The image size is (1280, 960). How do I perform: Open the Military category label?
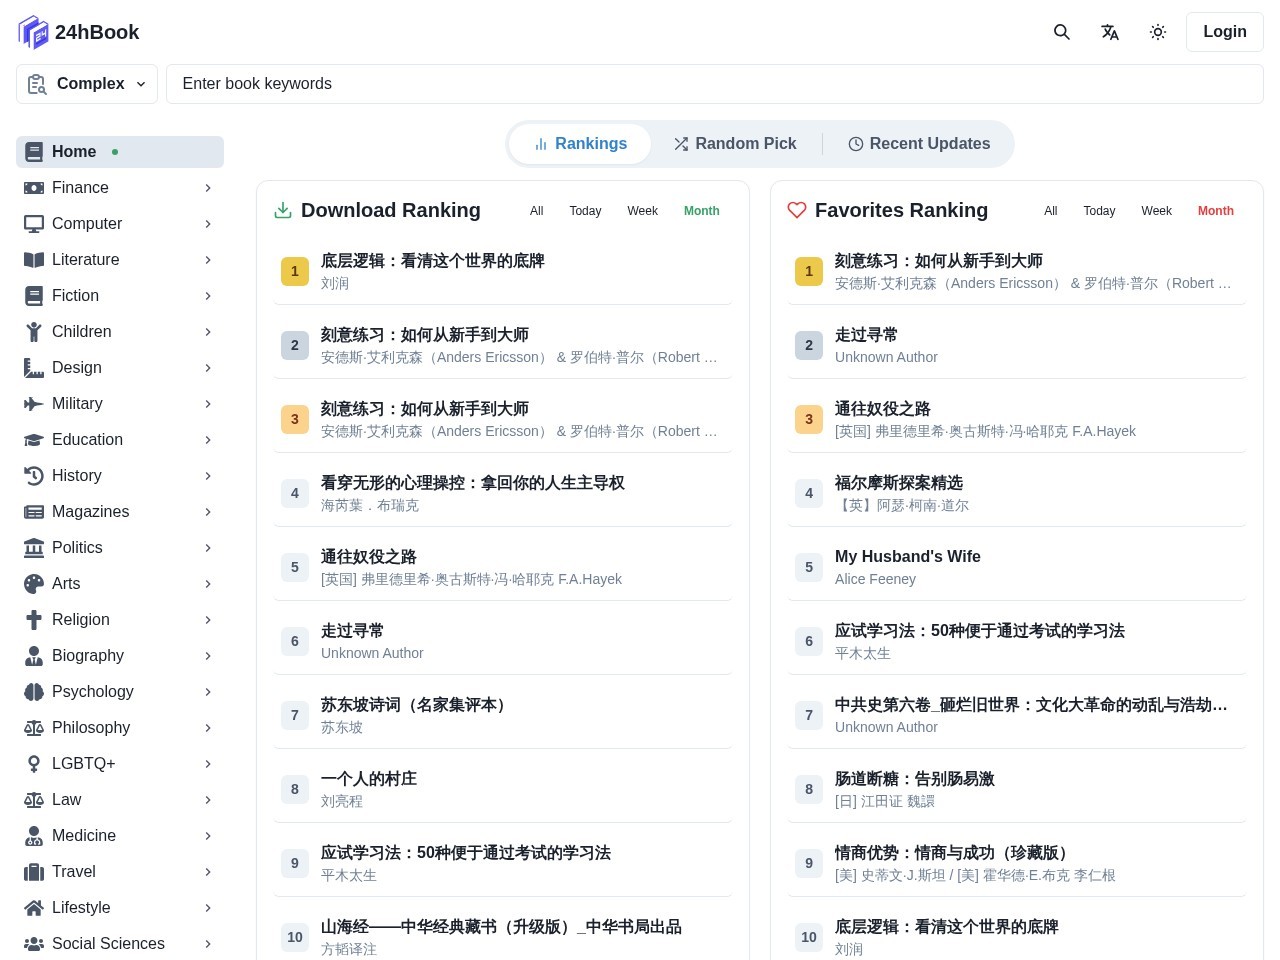click(77, 404)
